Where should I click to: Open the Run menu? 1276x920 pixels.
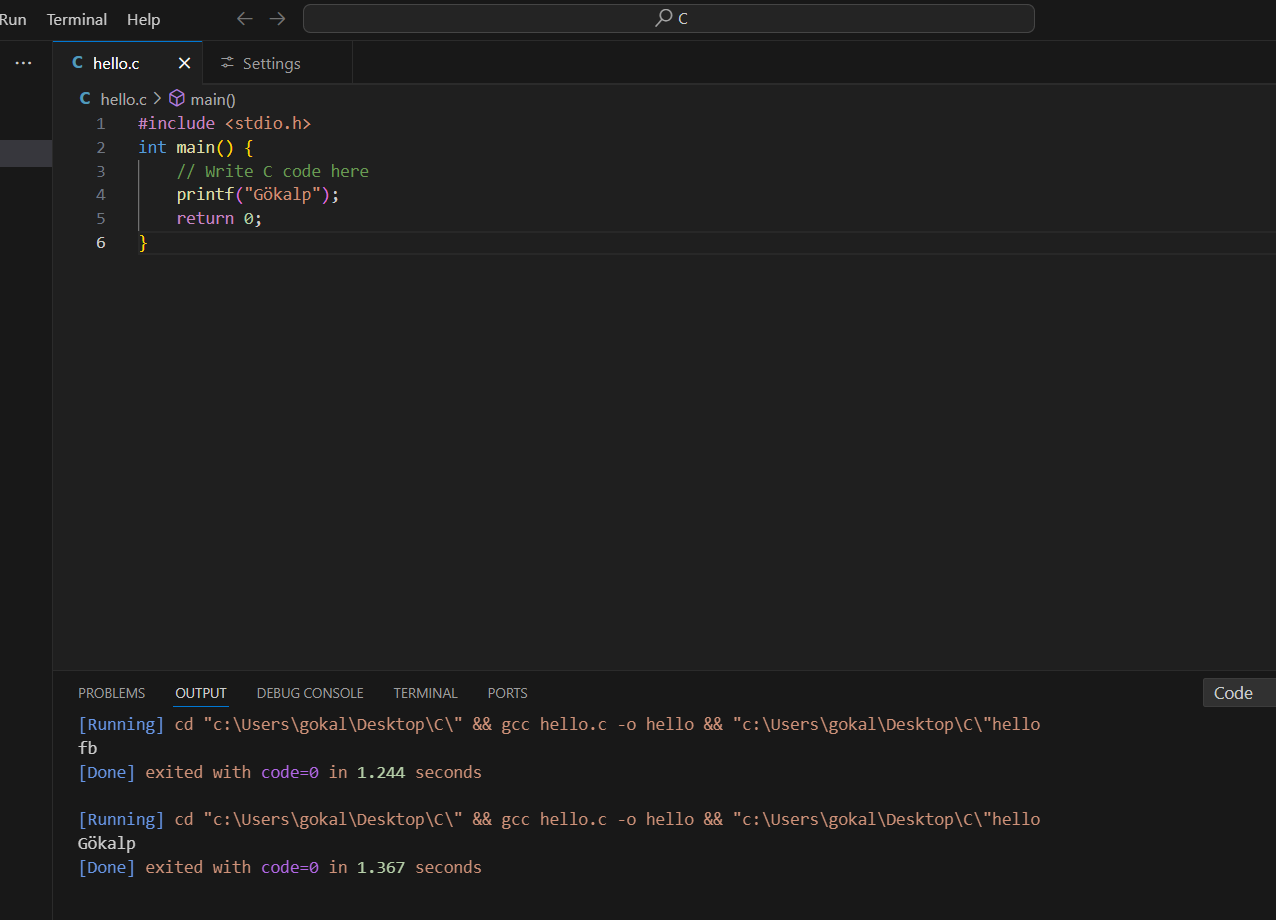pos(13,19)
